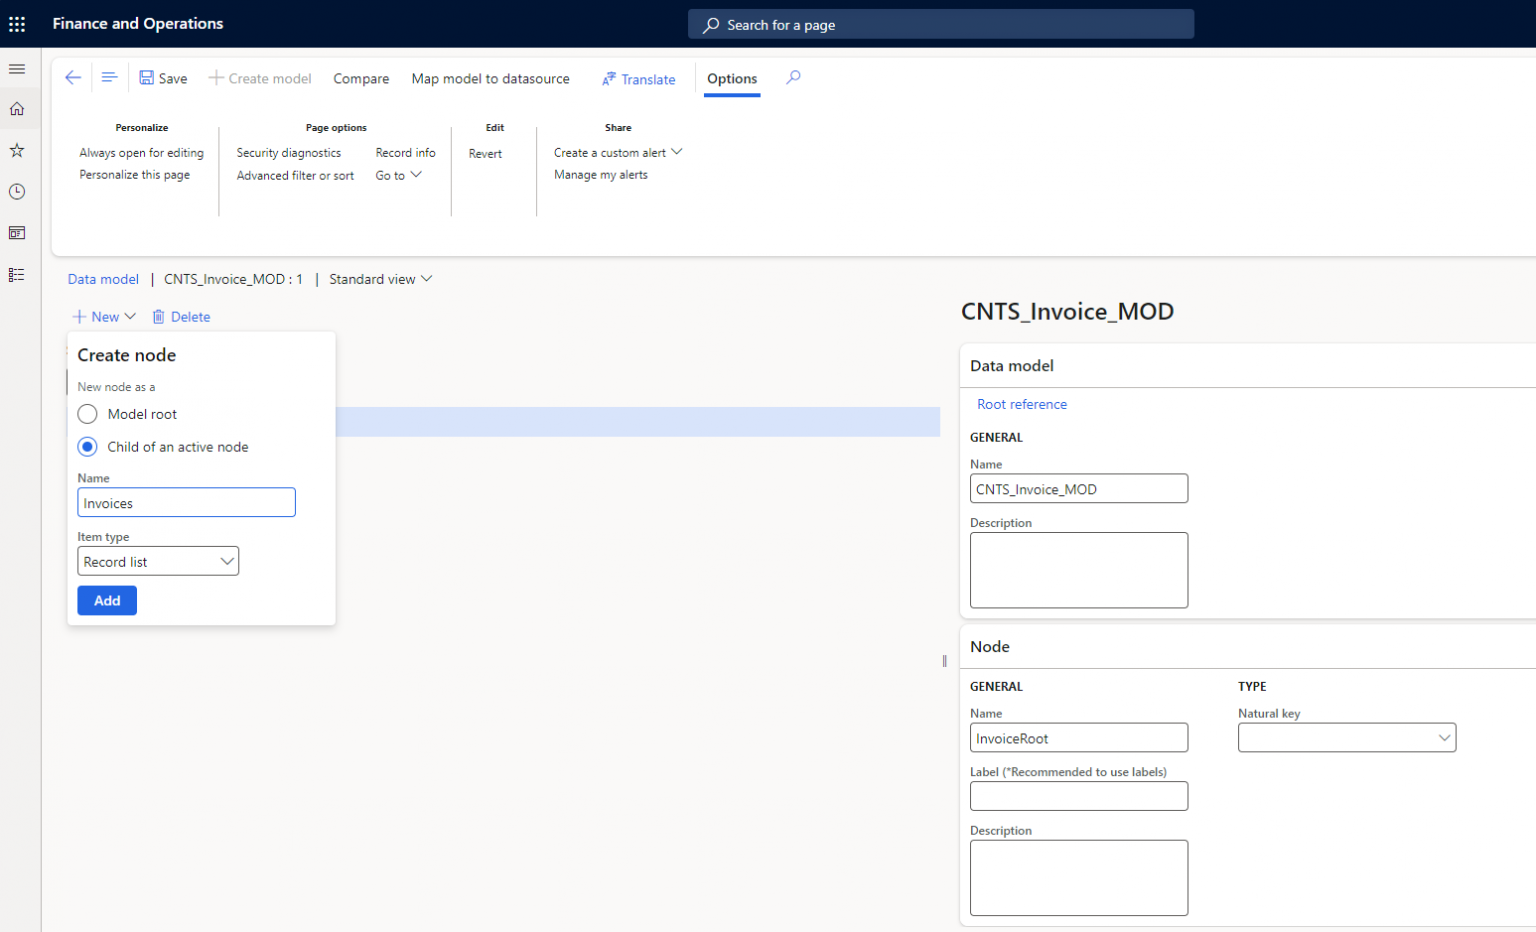Image resolution: width=1536 pixels, height=932 pixels.
Task: Open the Root reference link
Action: pos(1022,404)
